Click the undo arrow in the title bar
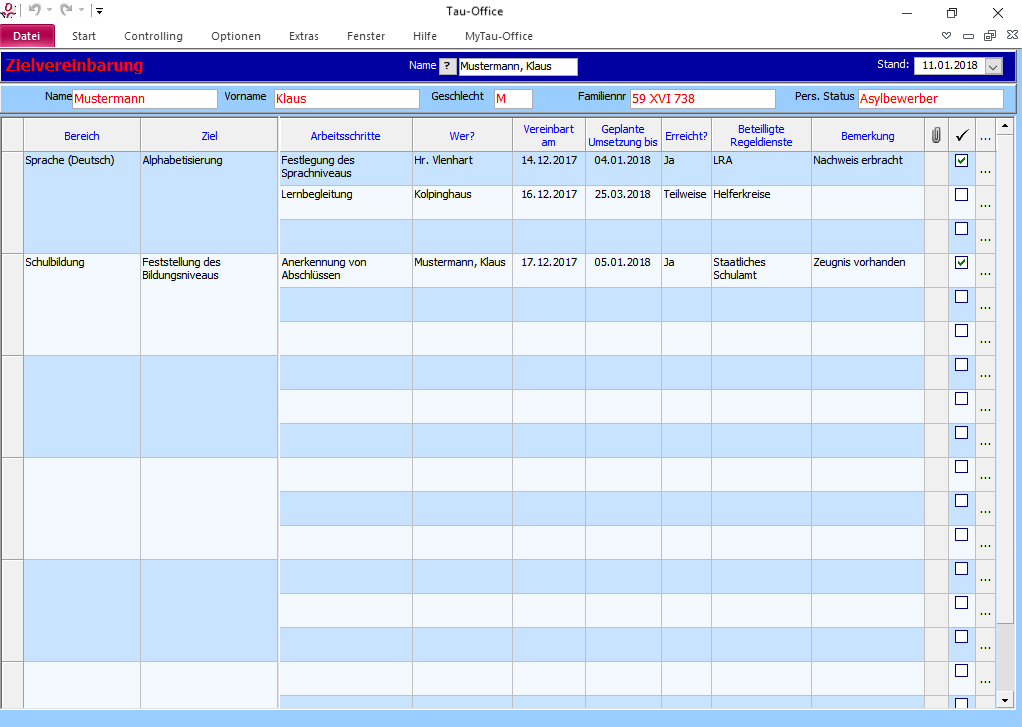Image resolution: width=1022 pixels, height=727 pixels. click(x=34, y=11)
